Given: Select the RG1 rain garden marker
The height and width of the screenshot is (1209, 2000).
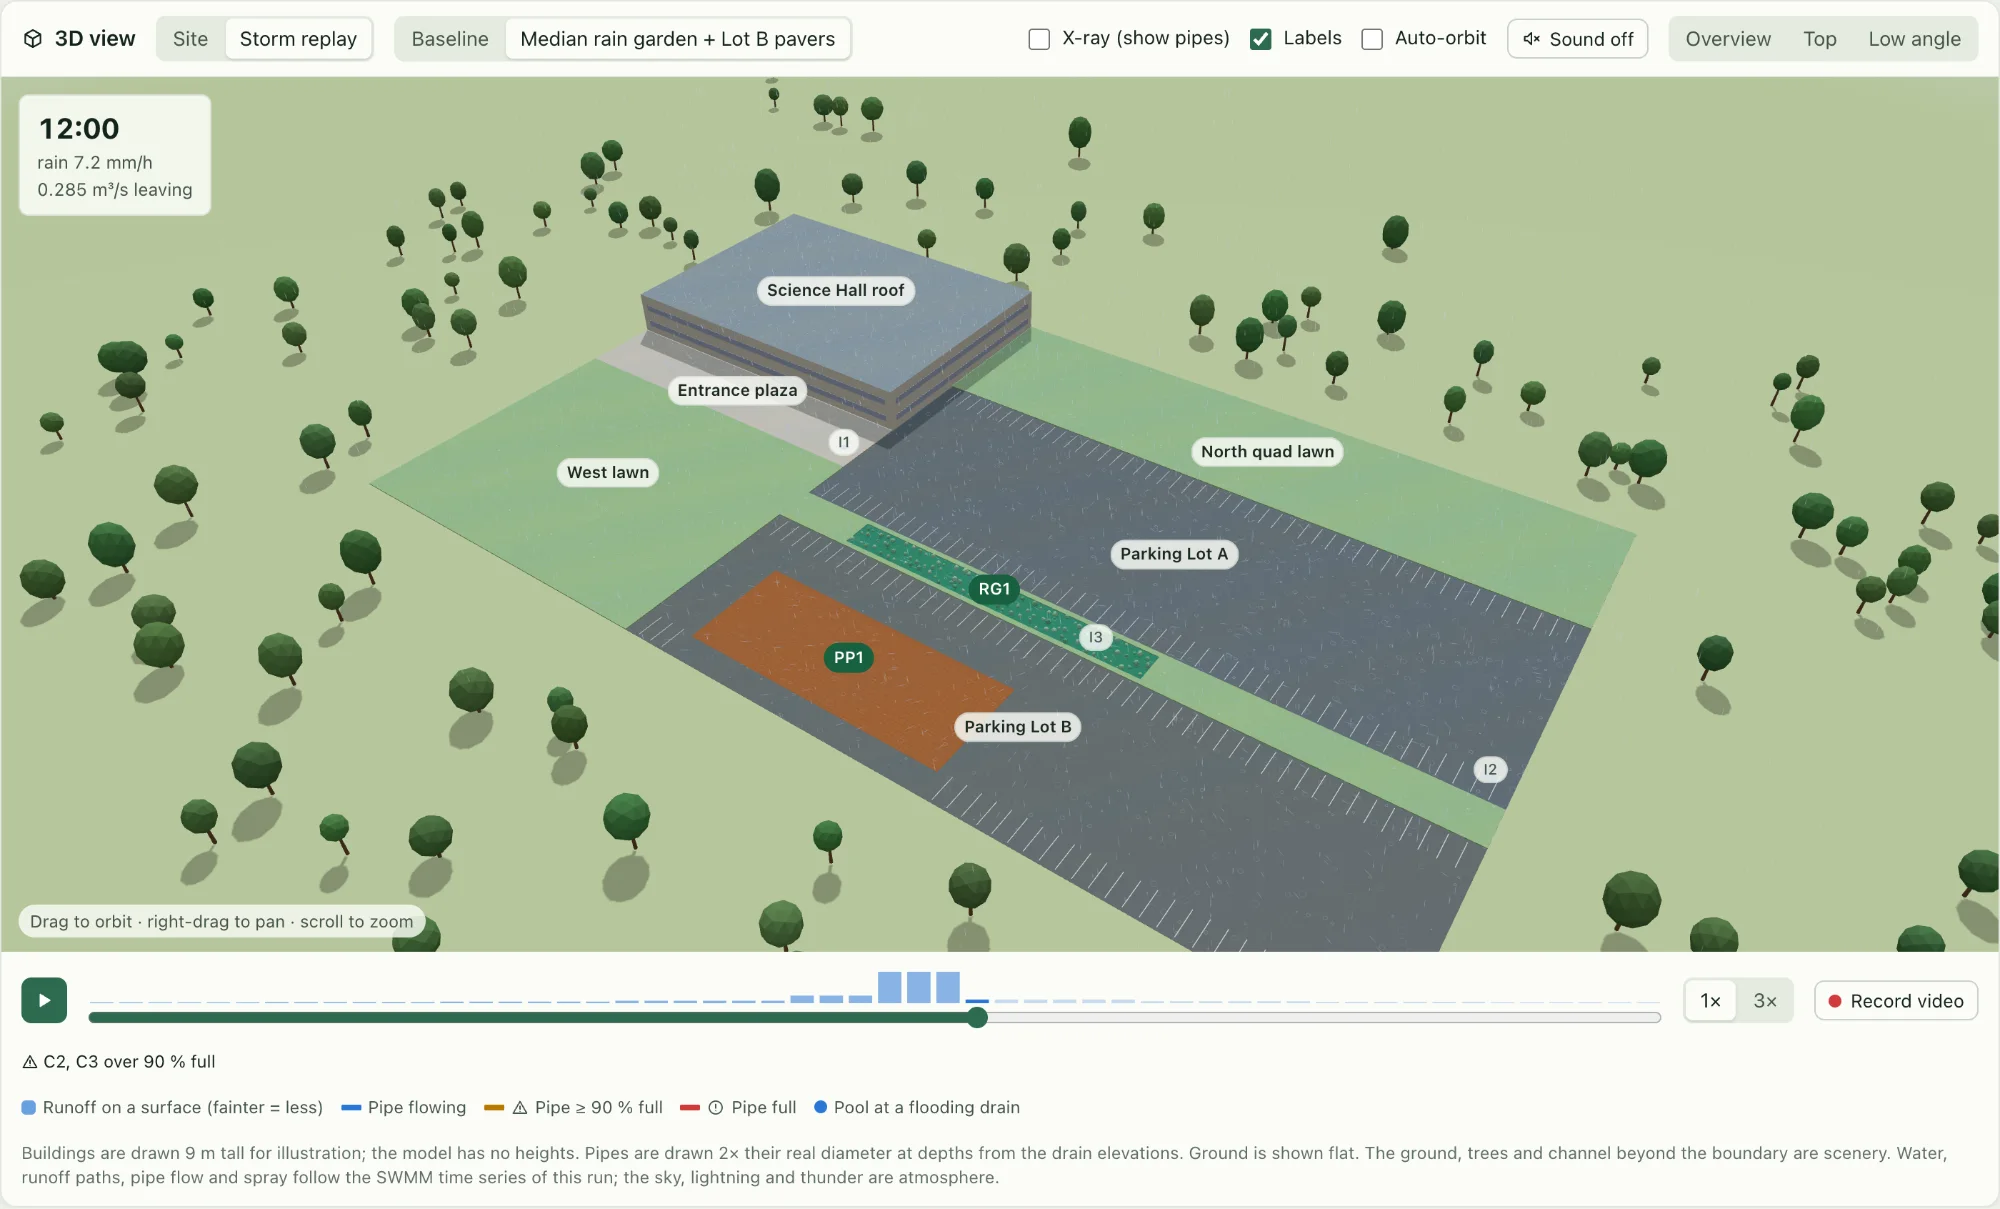Looking at the screenshot, I should [x=994, y=589].
